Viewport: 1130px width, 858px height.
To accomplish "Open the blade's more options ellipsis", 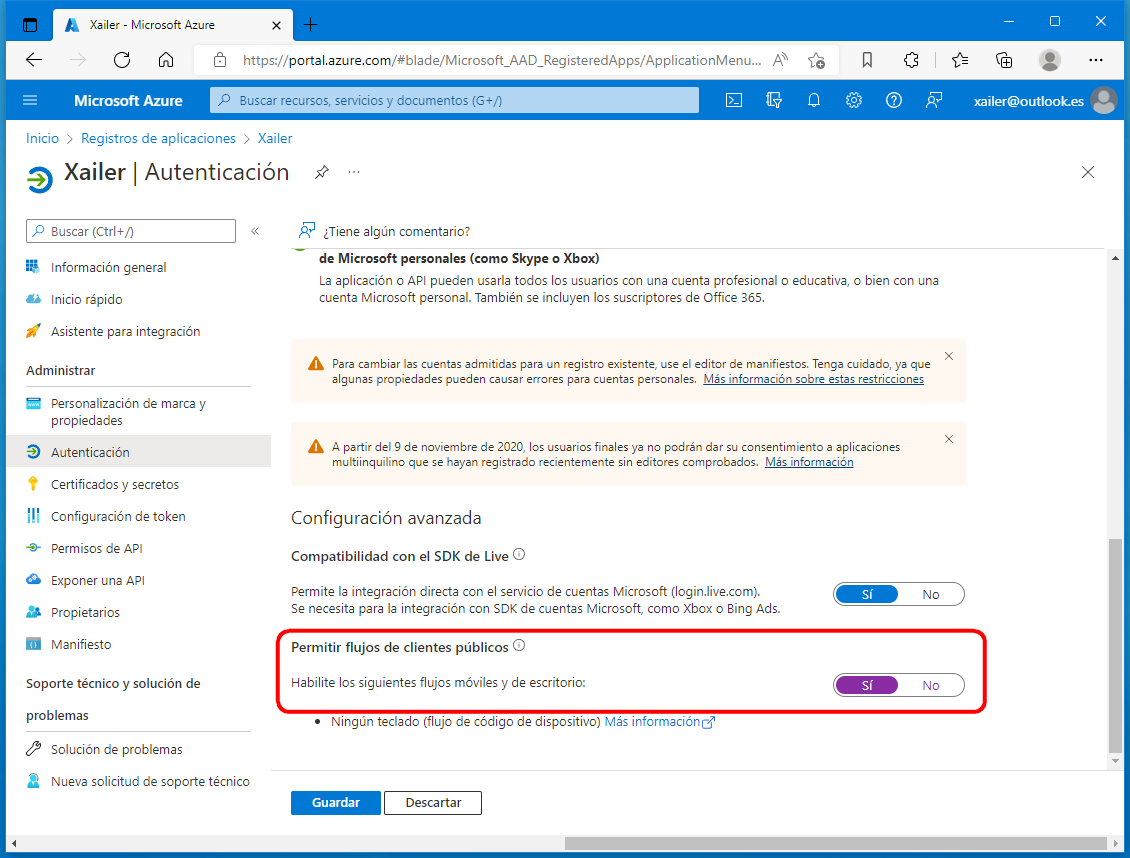I will 354,172.
